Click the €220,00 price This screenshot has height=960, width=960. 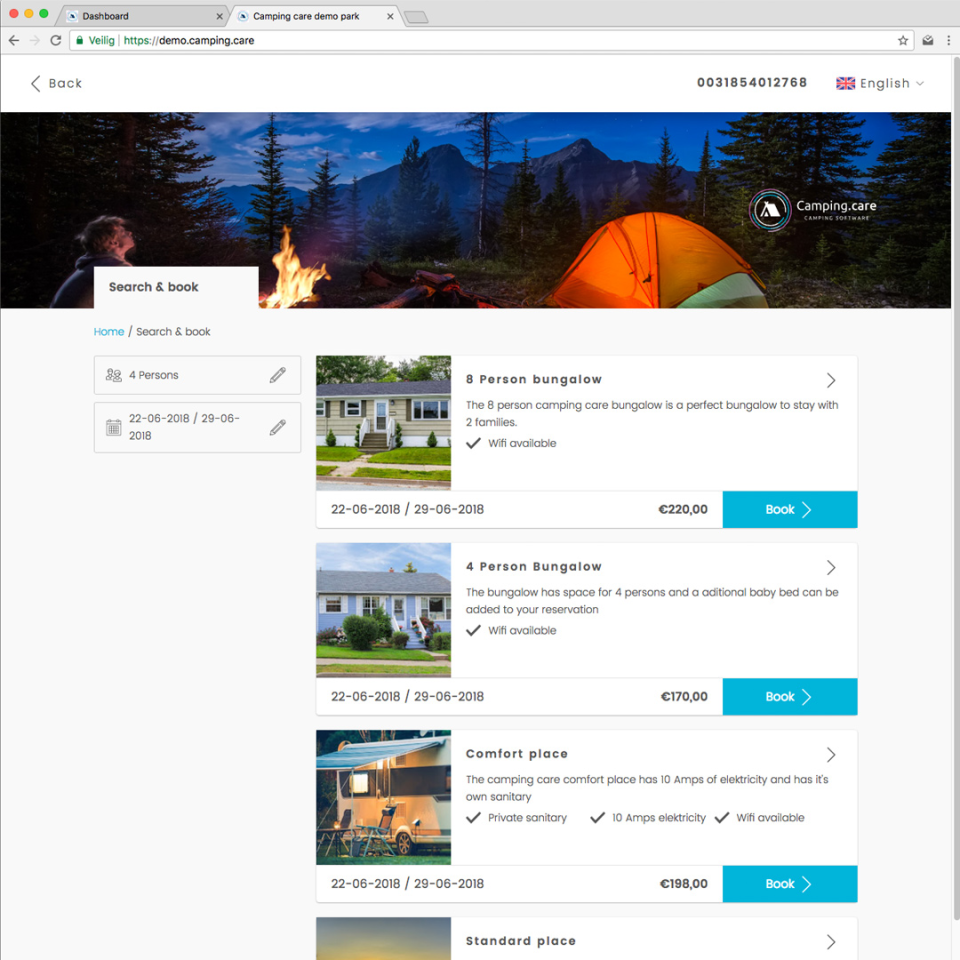pyautogui.click(x=683, y=509)
